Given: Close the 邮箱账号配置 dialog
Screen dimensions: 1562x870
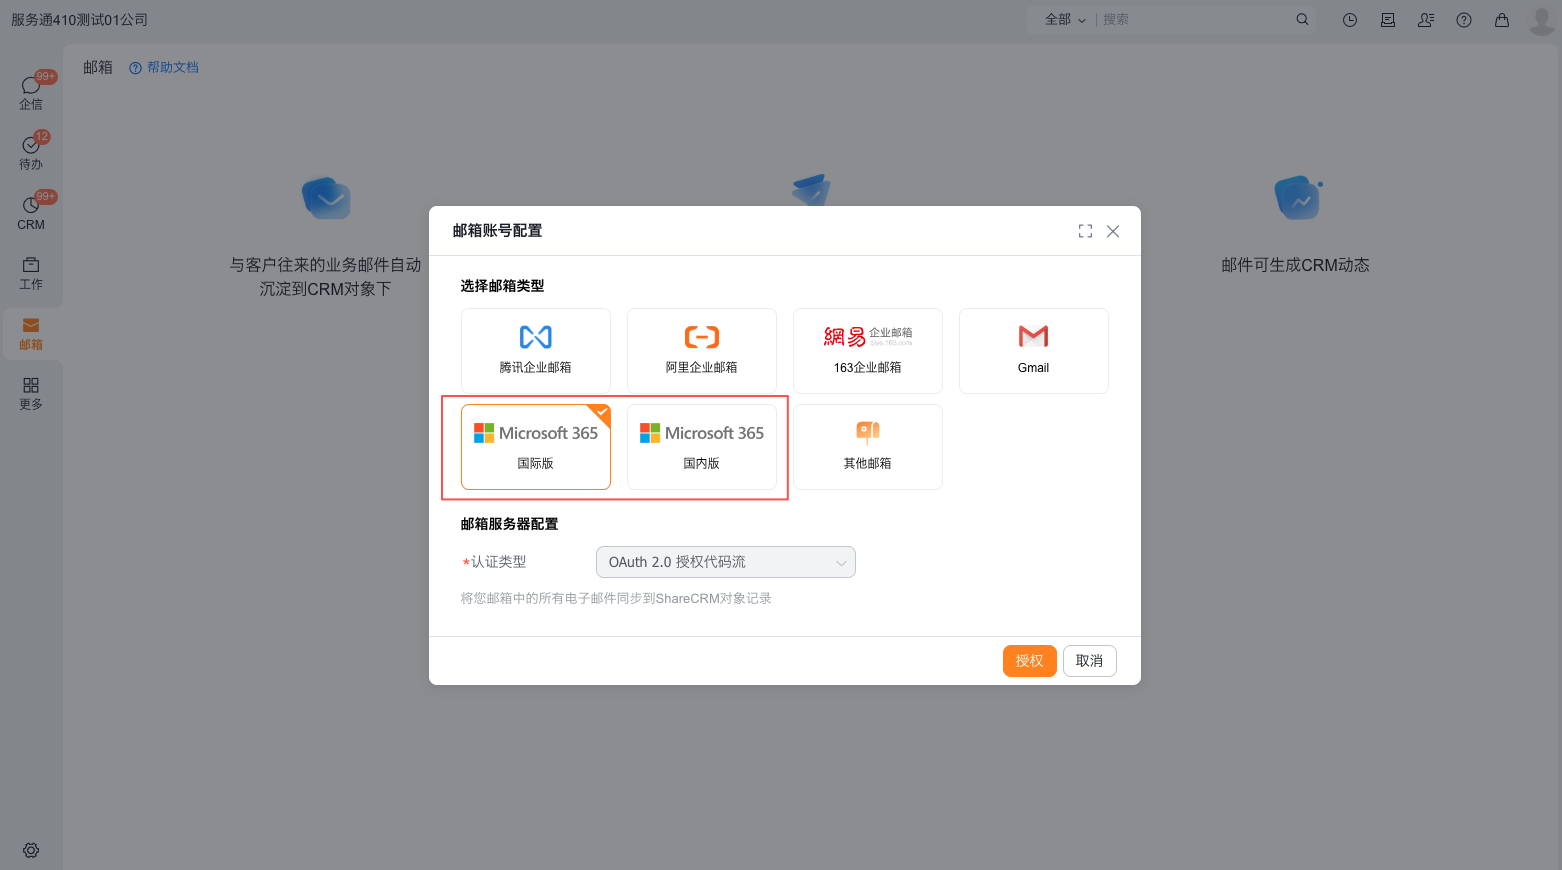Looking at the screenshot, I should pyautogui.click(x=1113, y=231).
